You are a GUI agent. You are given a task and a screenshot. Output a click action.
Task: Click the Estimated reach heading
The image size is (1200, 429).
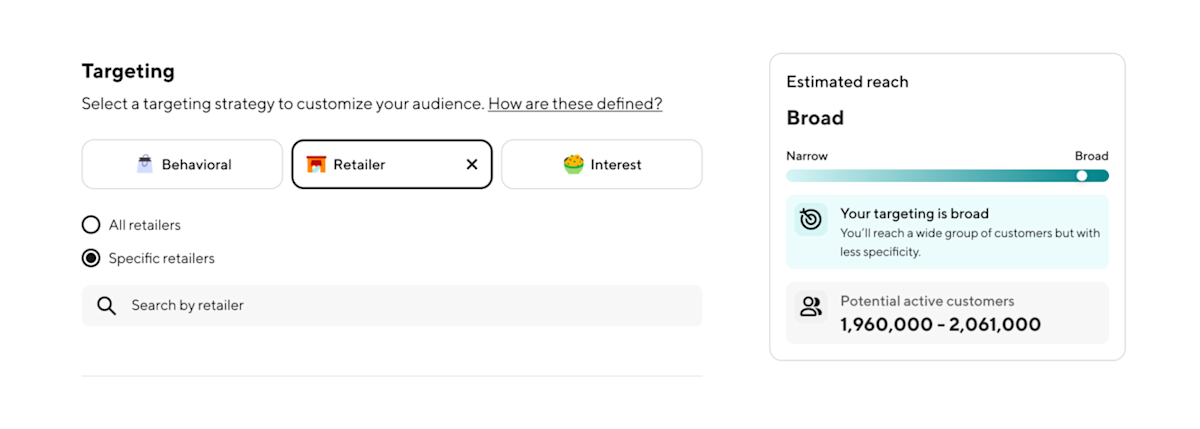tap(847, 82)
